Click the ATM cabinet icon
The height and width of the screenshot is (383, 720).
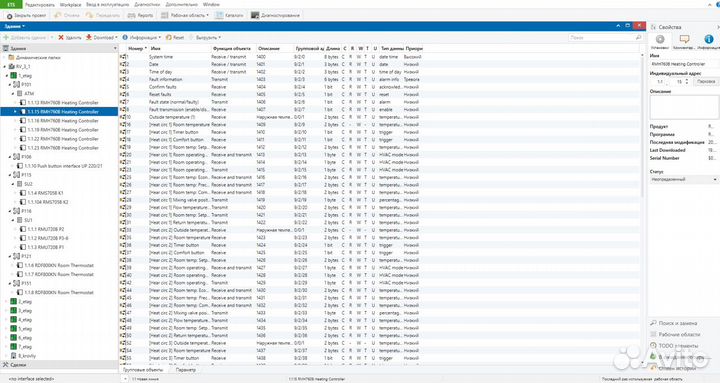pyautogui.click(x=20, y=94)
